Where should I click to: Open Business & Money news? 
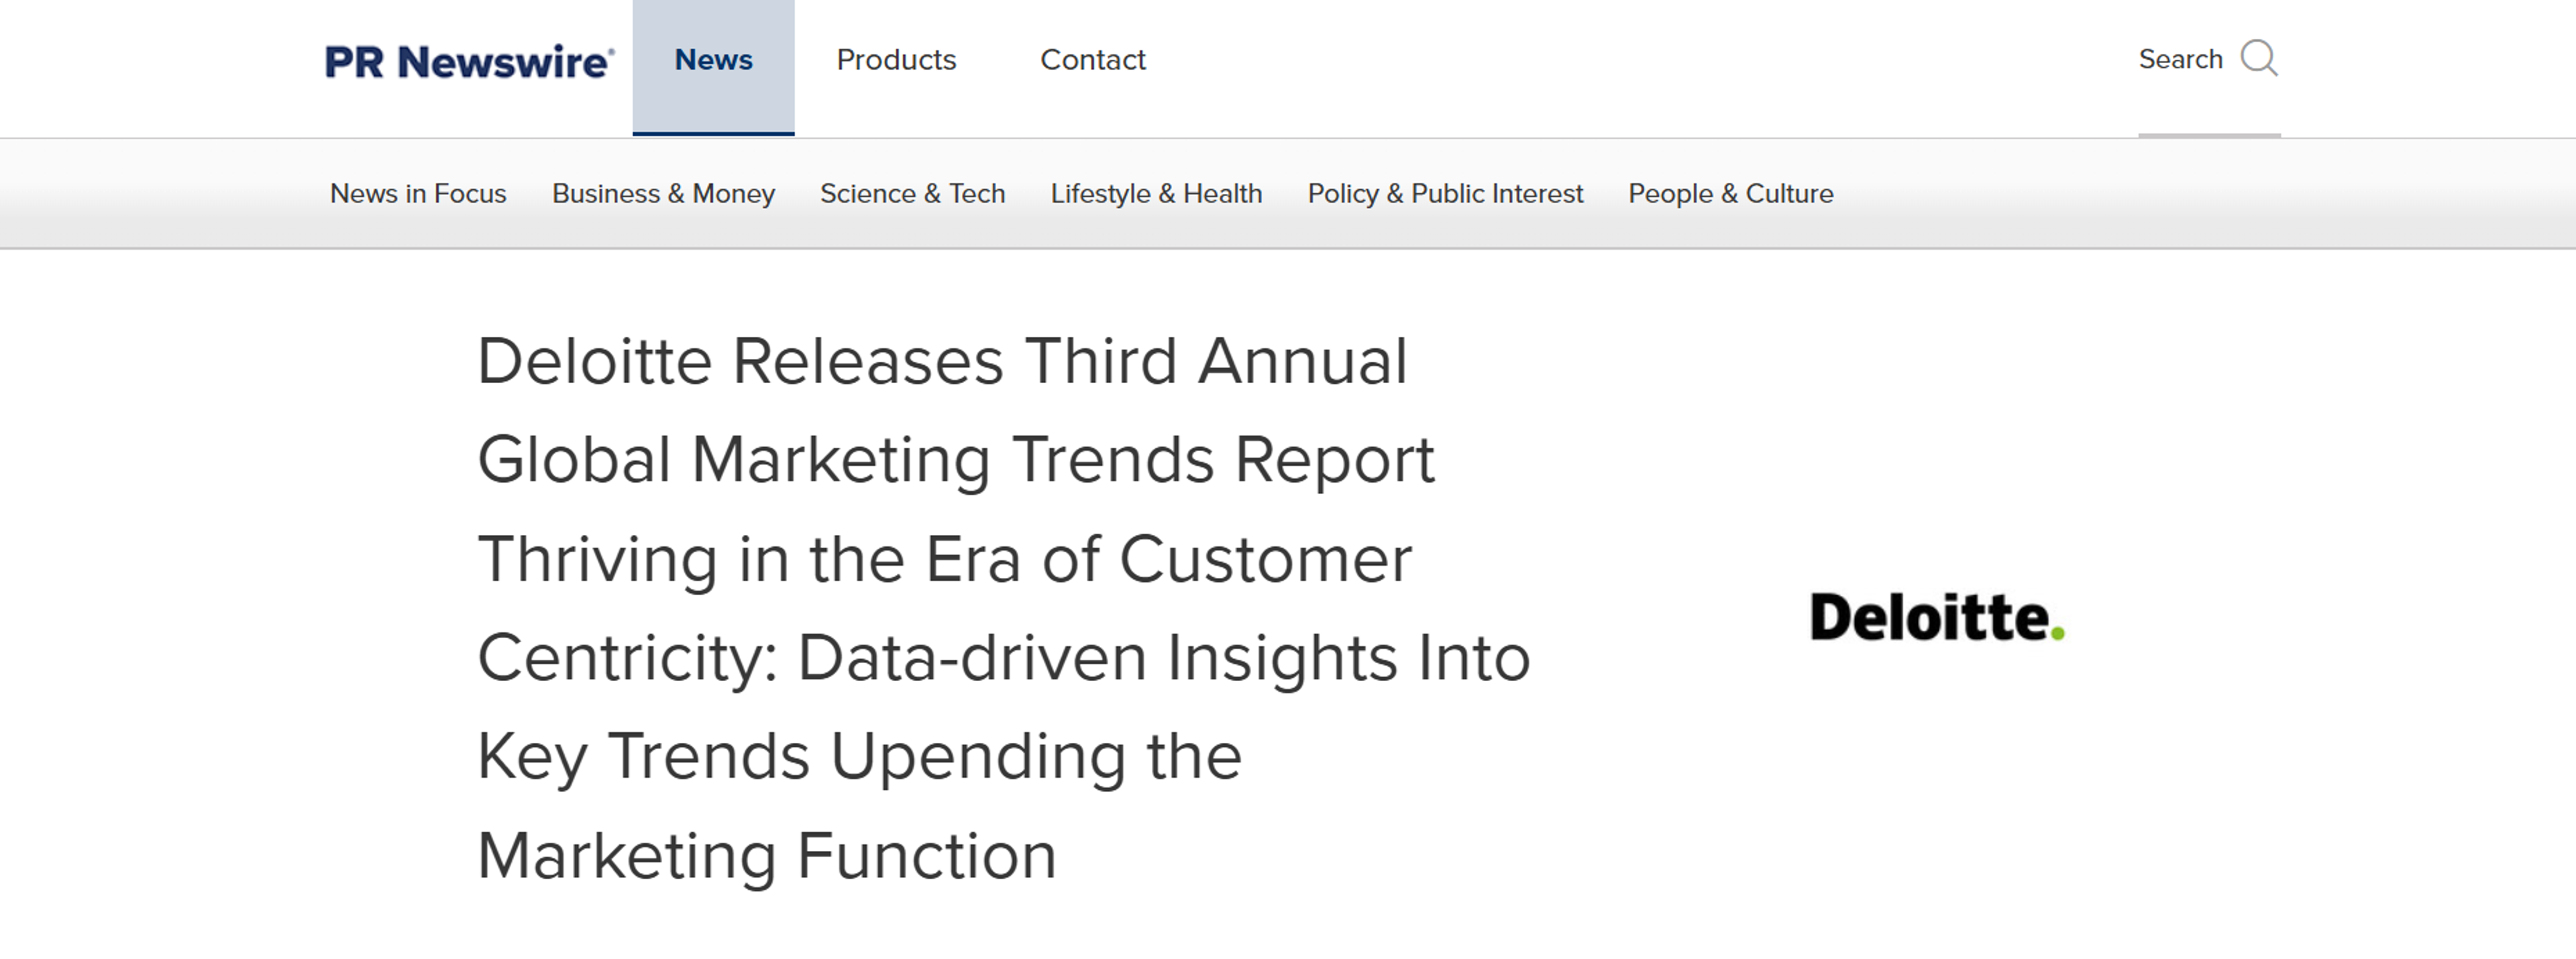663,194
